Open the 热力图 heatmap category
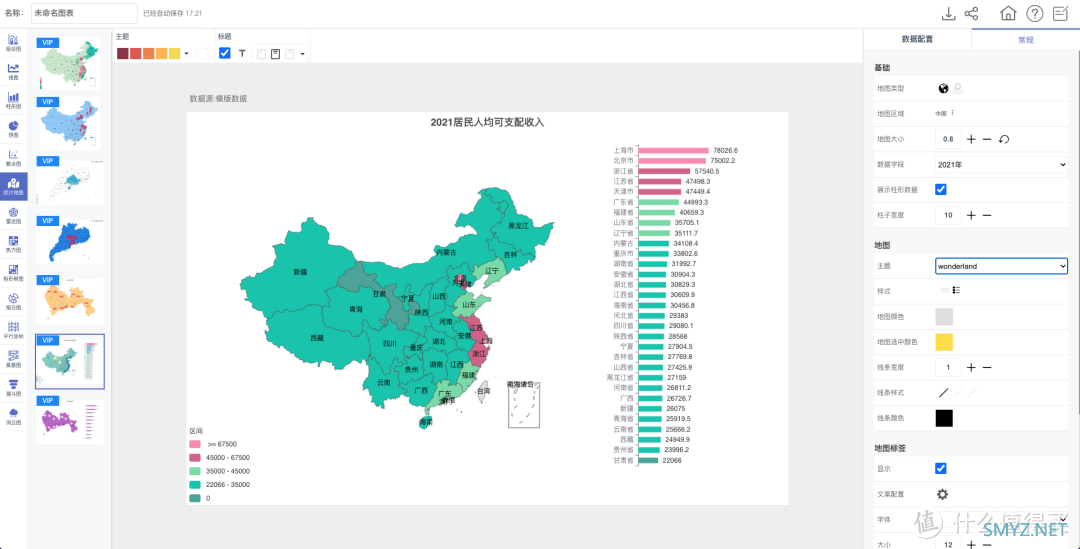The image size is (1080, 549). pyautogui.click(x=14, y=244)
